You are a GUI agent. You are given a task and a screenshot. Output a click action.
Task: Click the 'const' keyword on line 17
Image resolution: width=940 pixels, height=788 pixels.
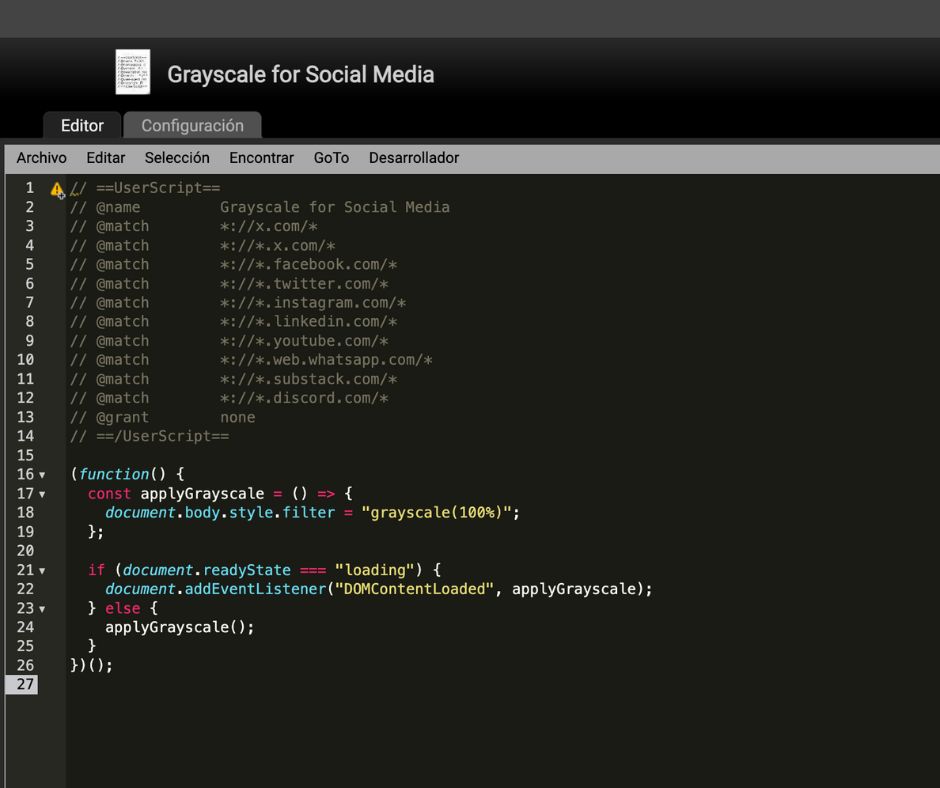(x=109, y=494)
